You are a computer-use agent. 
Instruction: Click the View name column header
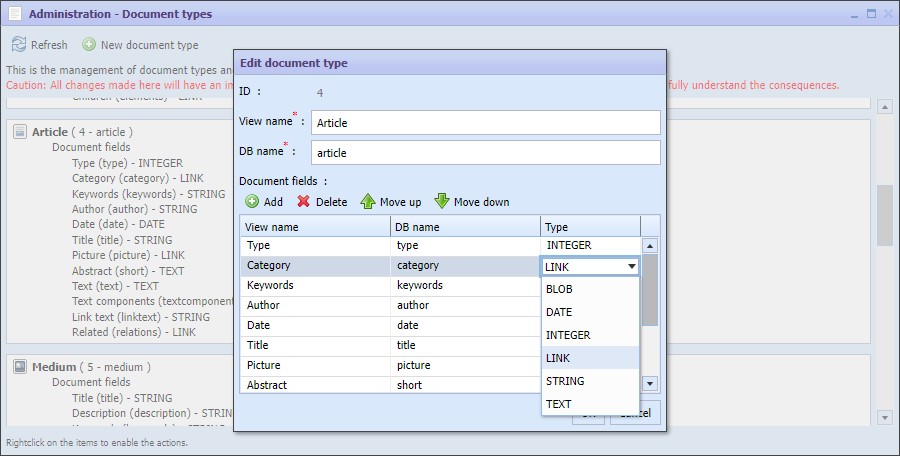pyautogui.click(x=315, y=227)
